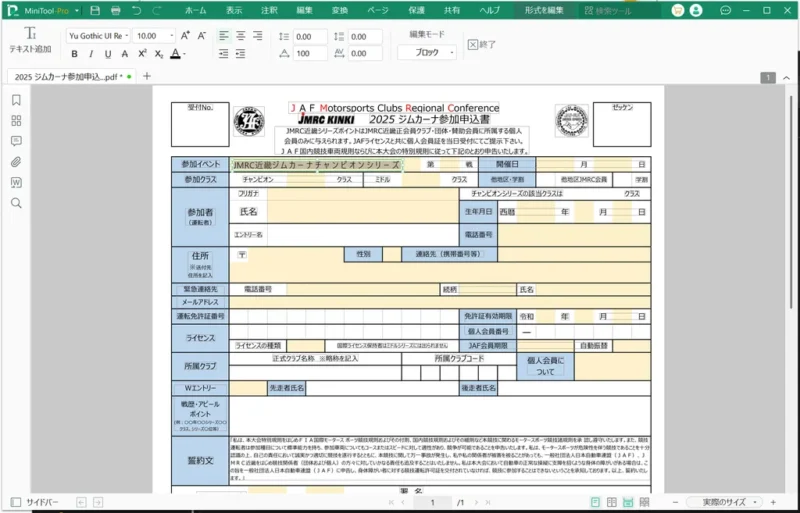
Task: Click the feedback chat bubble icon
Action: click(725, 10)
